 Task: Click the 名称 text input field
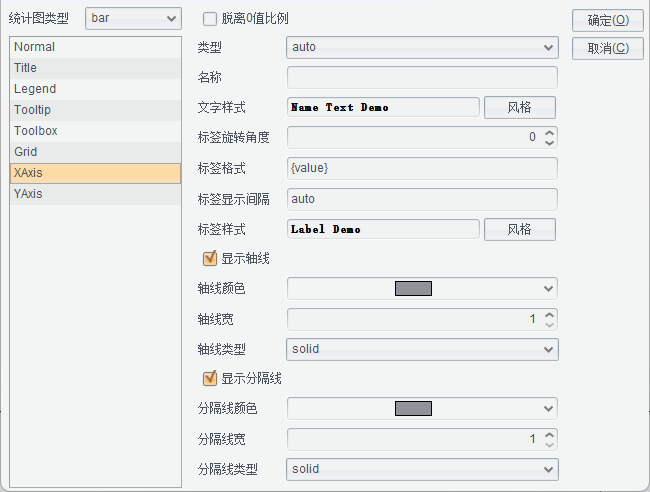(x=422, y=77)
